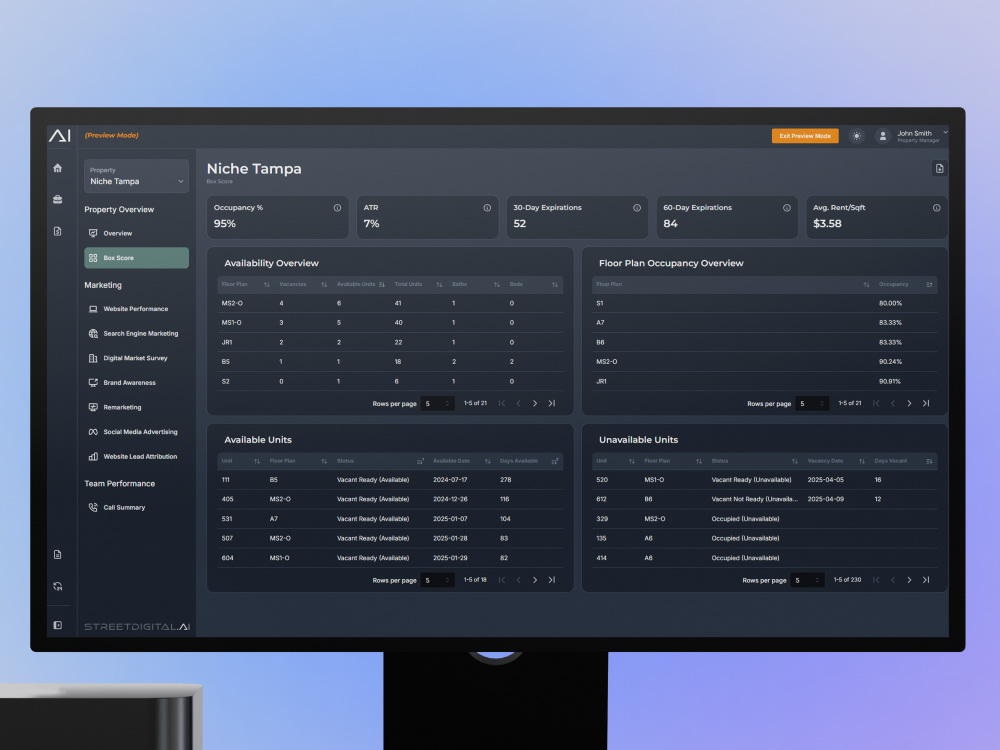
Task: Open Digital Market Survey page
Action: 135,358
